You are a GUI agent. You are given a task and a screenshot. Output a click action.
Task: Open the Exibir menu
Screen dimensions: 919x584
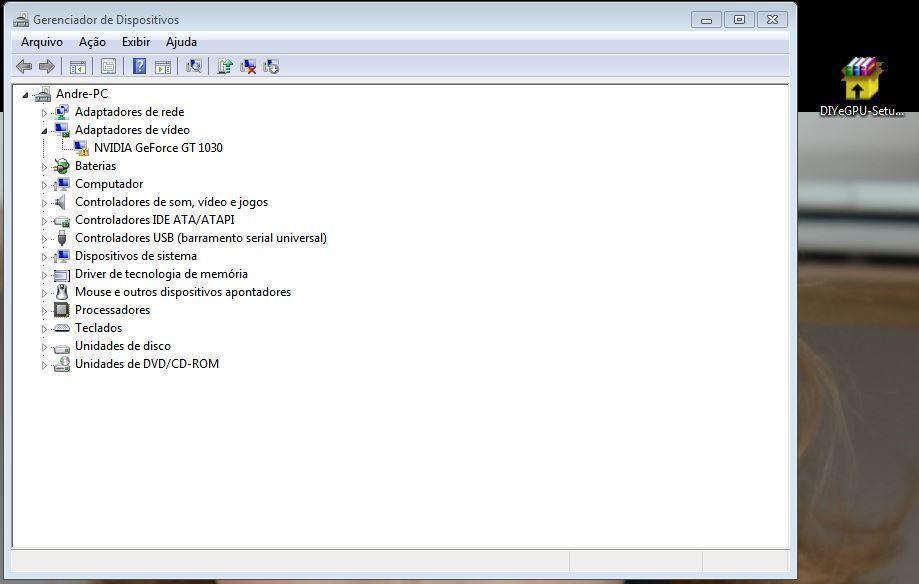coord(136,42)
